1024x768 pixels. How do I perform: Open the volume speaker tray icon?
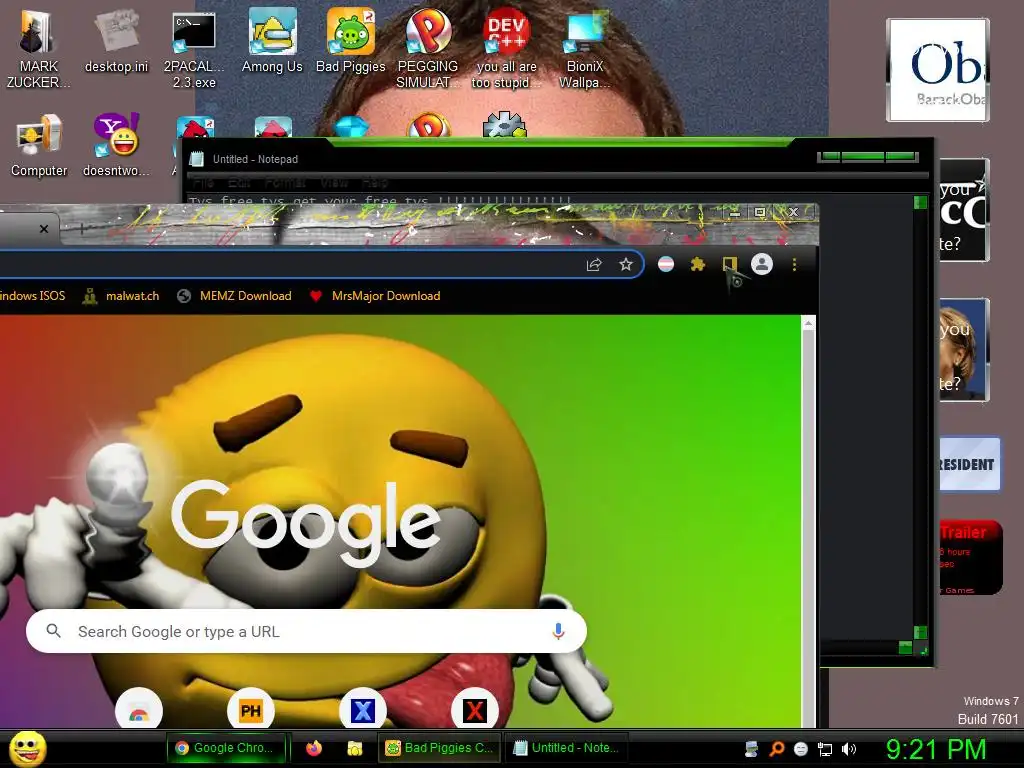[x=849, y=749]
